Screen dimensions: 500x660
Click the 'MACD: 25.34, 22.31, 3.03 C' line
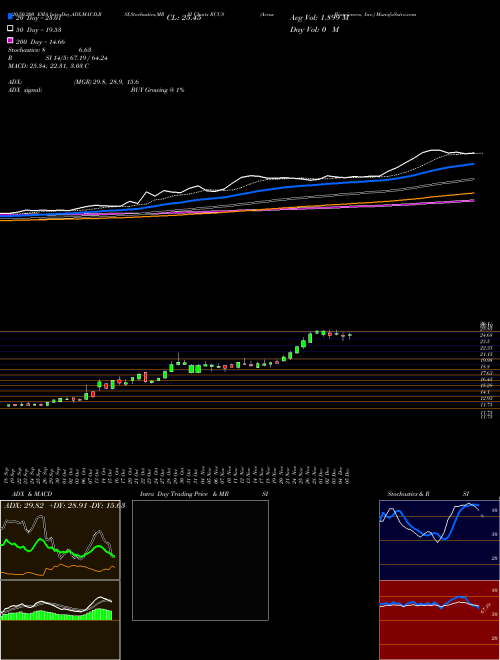48,66
